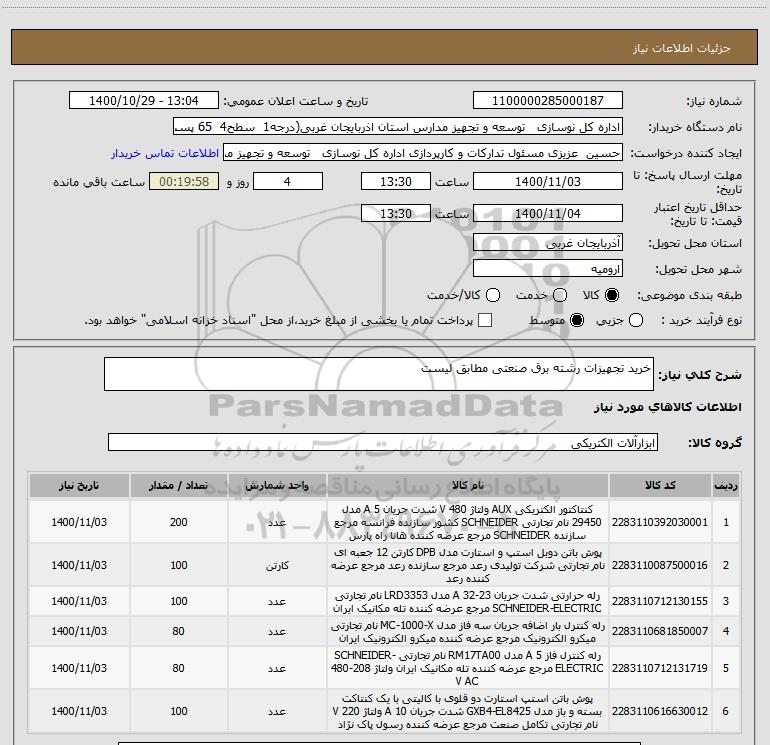The image size is (770, 745).
Task: Select the کالا radio button
Action: 612,295
